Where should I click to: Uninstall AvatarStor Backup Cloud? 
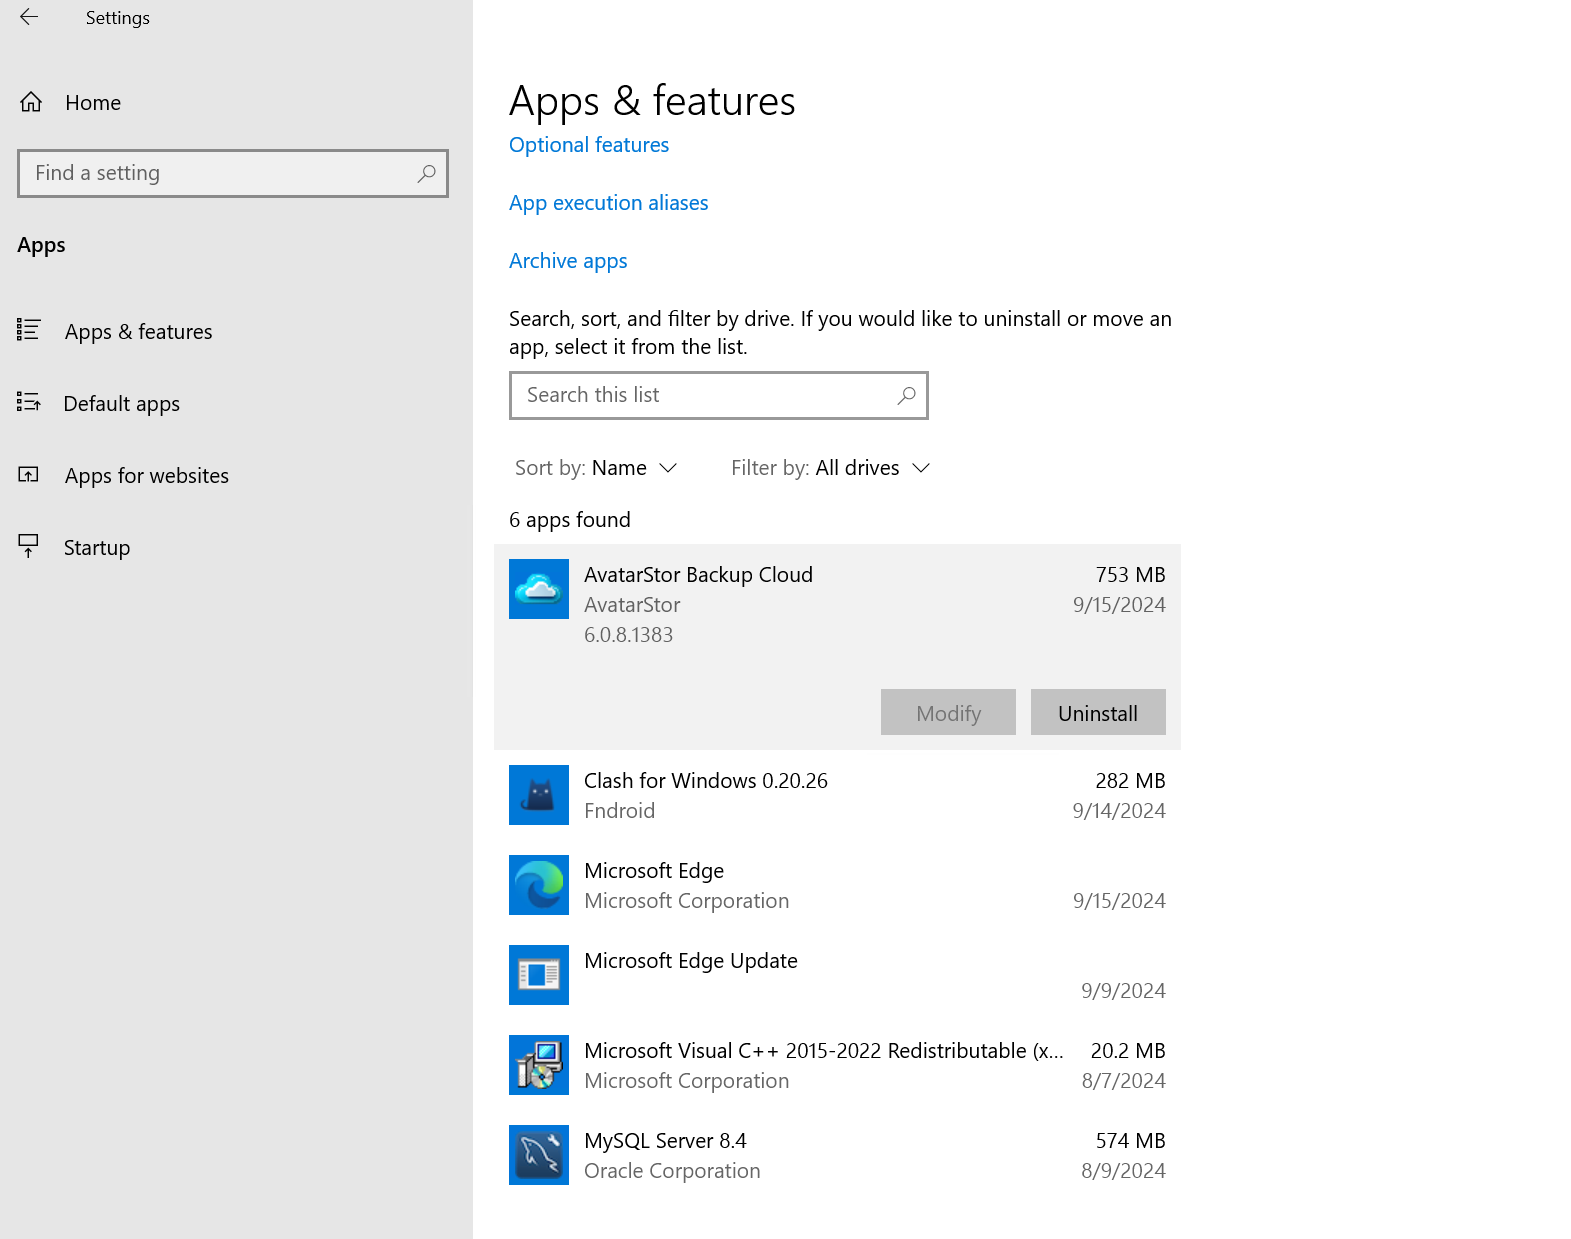pyautogui.click(x=1098, y=712)
